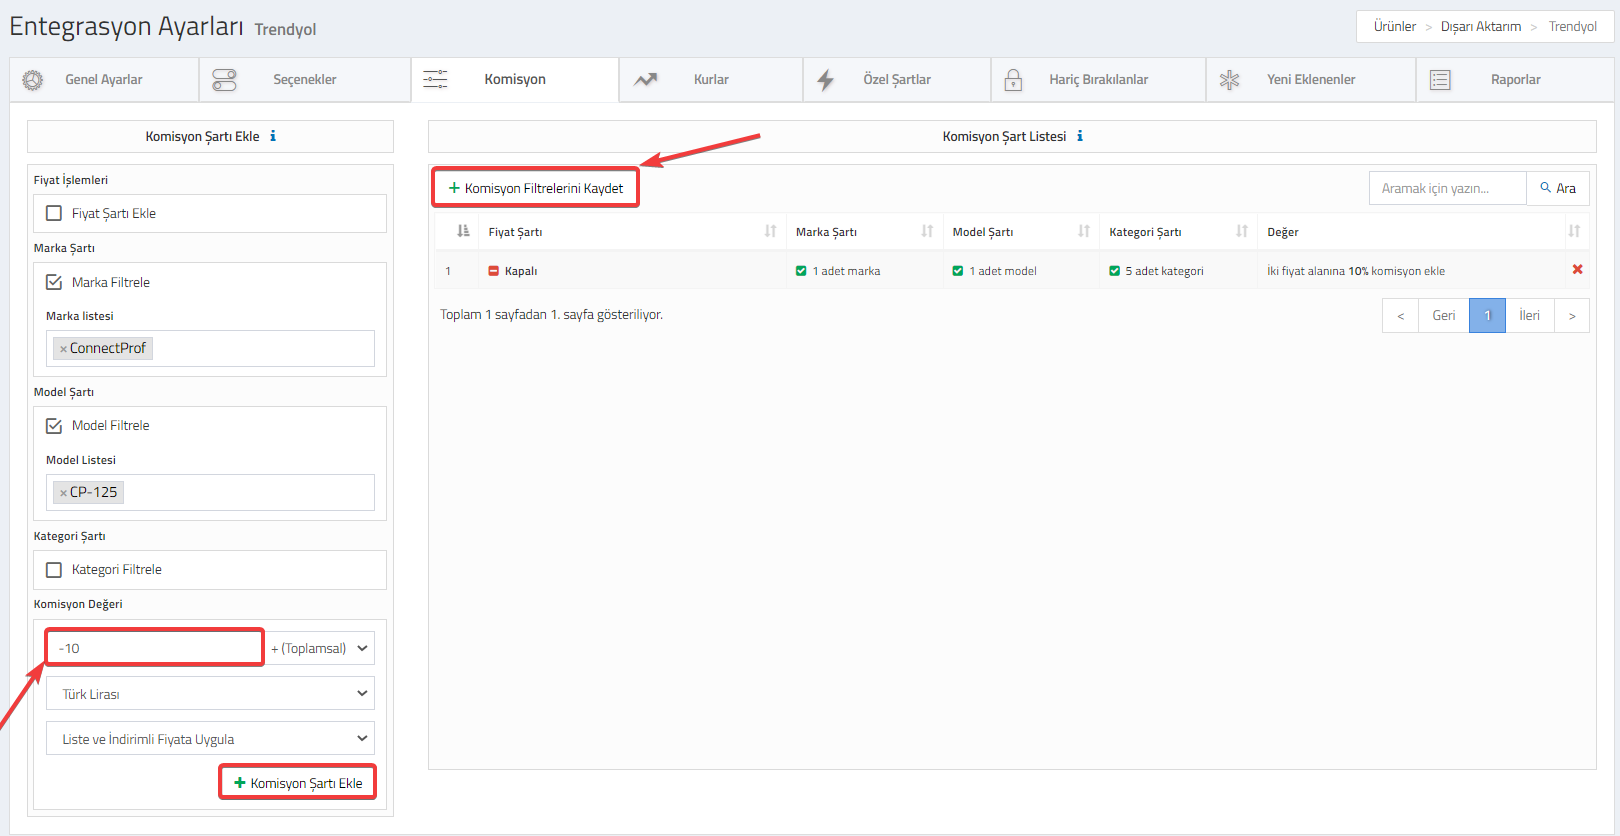This screenshot has width=1620, height=836.
Task: Sort by the row number column icon
Action: tap(463, 231)
